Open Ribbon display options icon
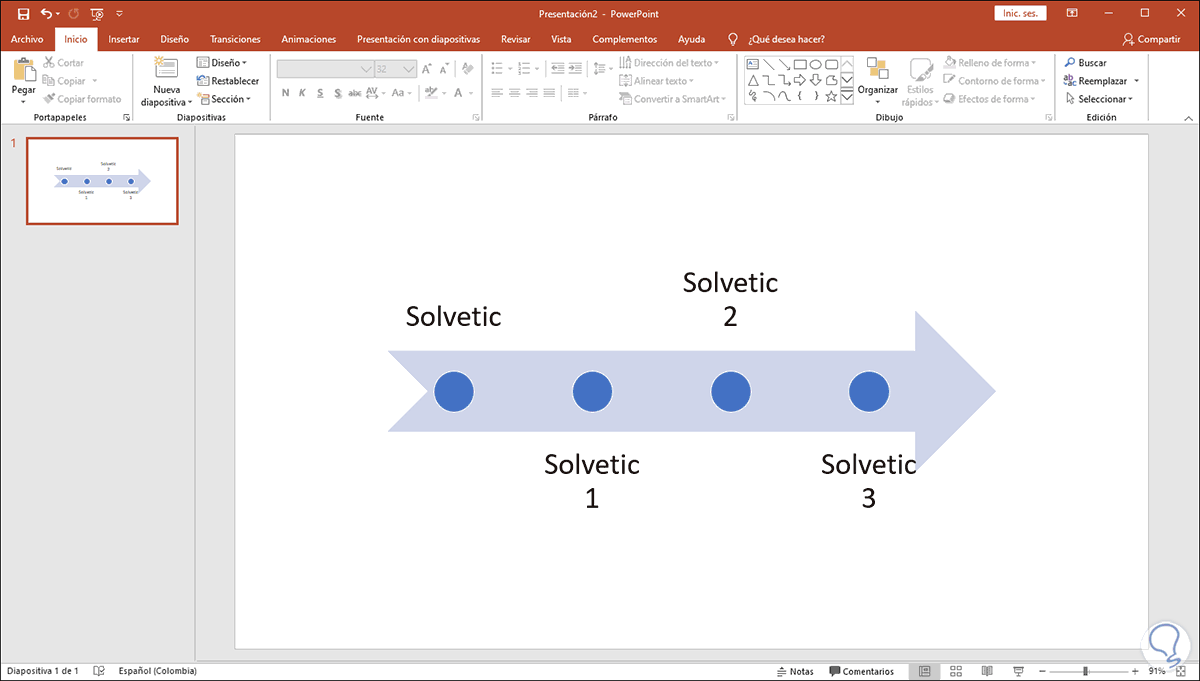Screen dimensions: 1200x681 point(1072,14)
